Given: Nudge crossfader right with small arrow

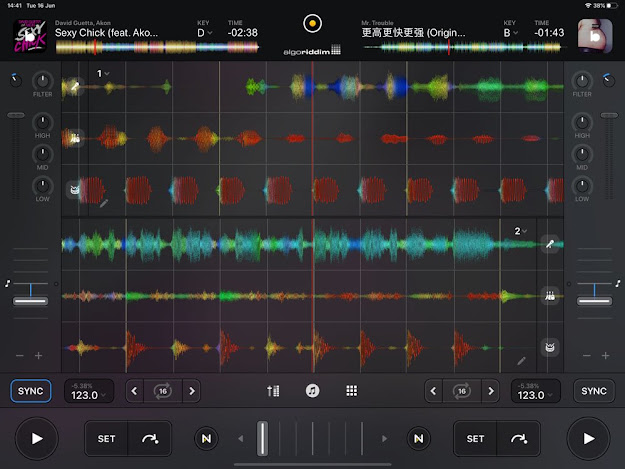Looking at the screenshot, I should 384,438.
